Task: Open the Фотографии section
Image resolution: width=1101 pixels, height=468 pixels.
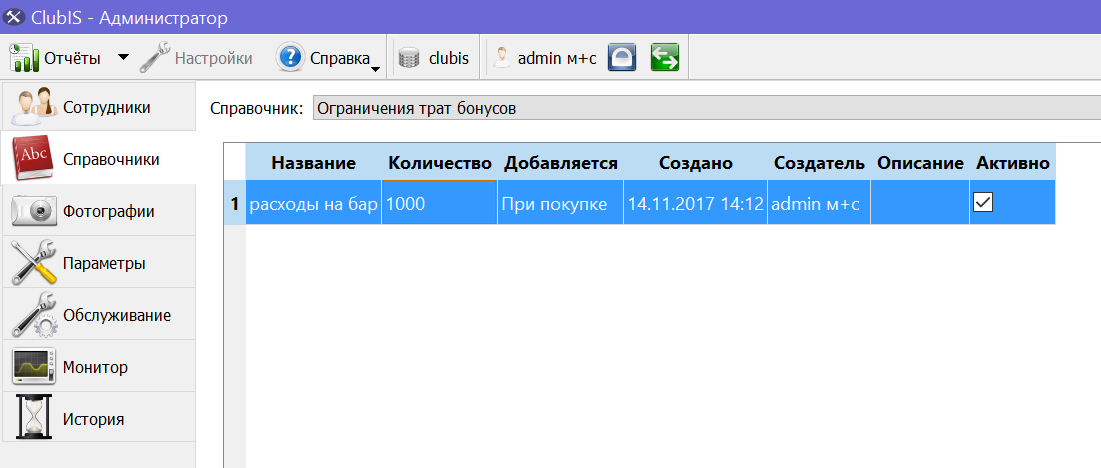Action: [x=98, y=211]
